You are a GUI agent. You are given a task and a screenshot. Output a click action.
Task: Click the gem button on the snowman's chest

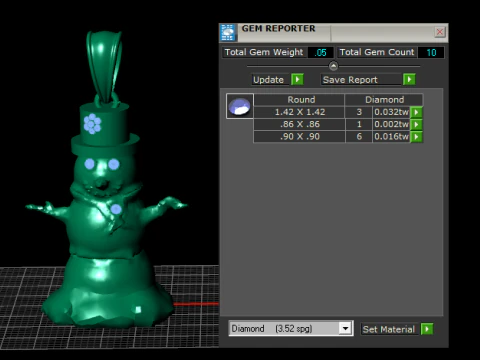pos(116,209)
